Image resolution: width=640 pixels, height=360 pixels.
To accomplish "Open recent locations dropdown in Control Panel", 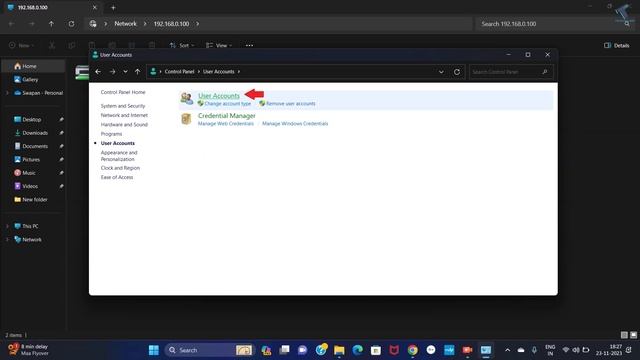I will [125, 72].
